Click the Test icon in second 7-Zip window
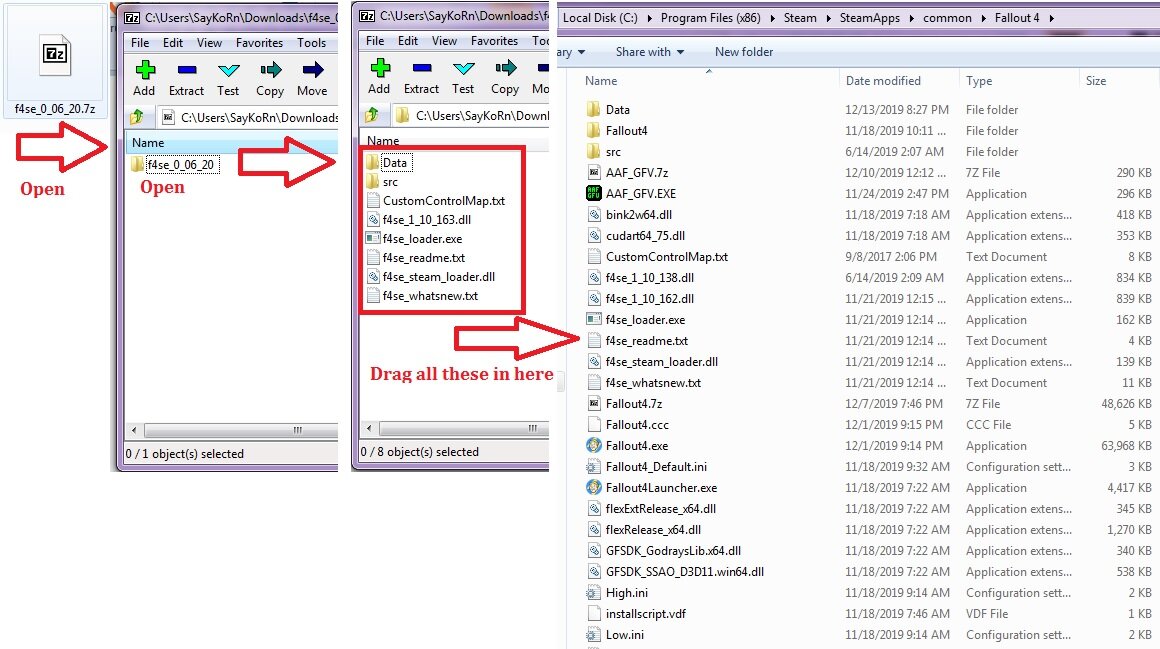Image resolution: width=1160 pixels, height=649 pixels. click(463, 69)
